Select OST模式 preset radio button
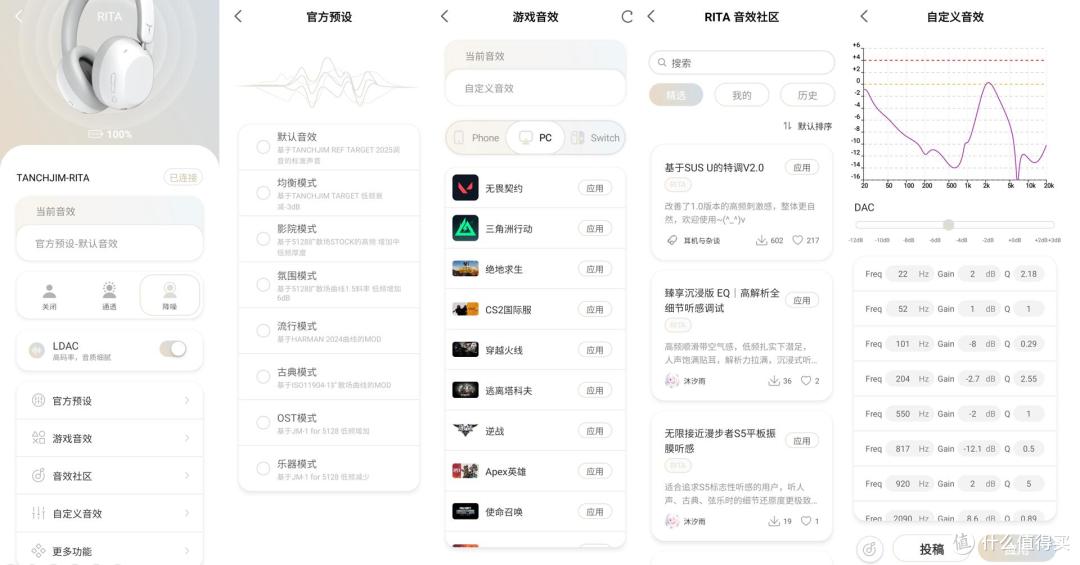 click(263, 422)
